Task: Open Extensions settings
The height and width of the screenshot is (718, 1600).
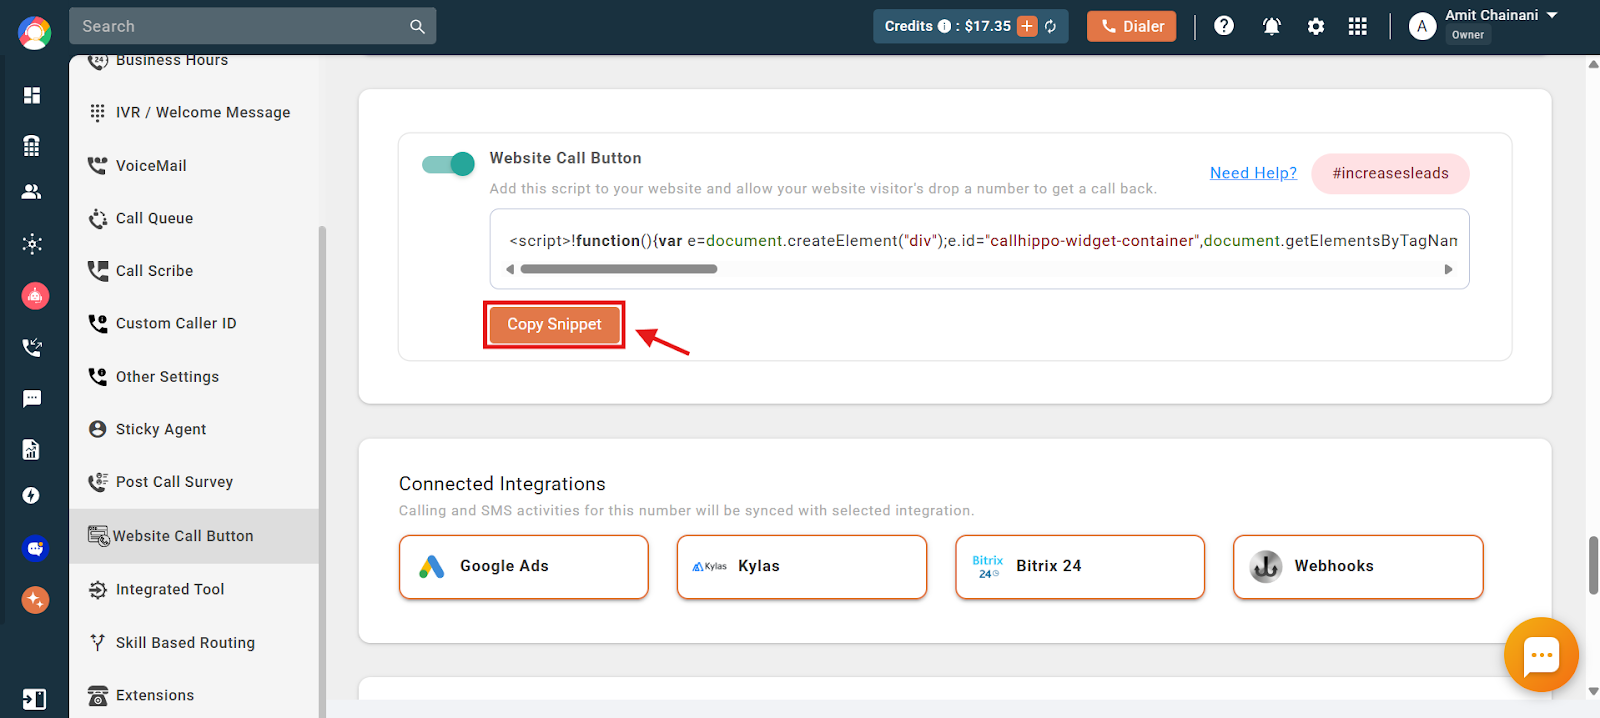Action: pyautogui.click(x=194, y=696)
